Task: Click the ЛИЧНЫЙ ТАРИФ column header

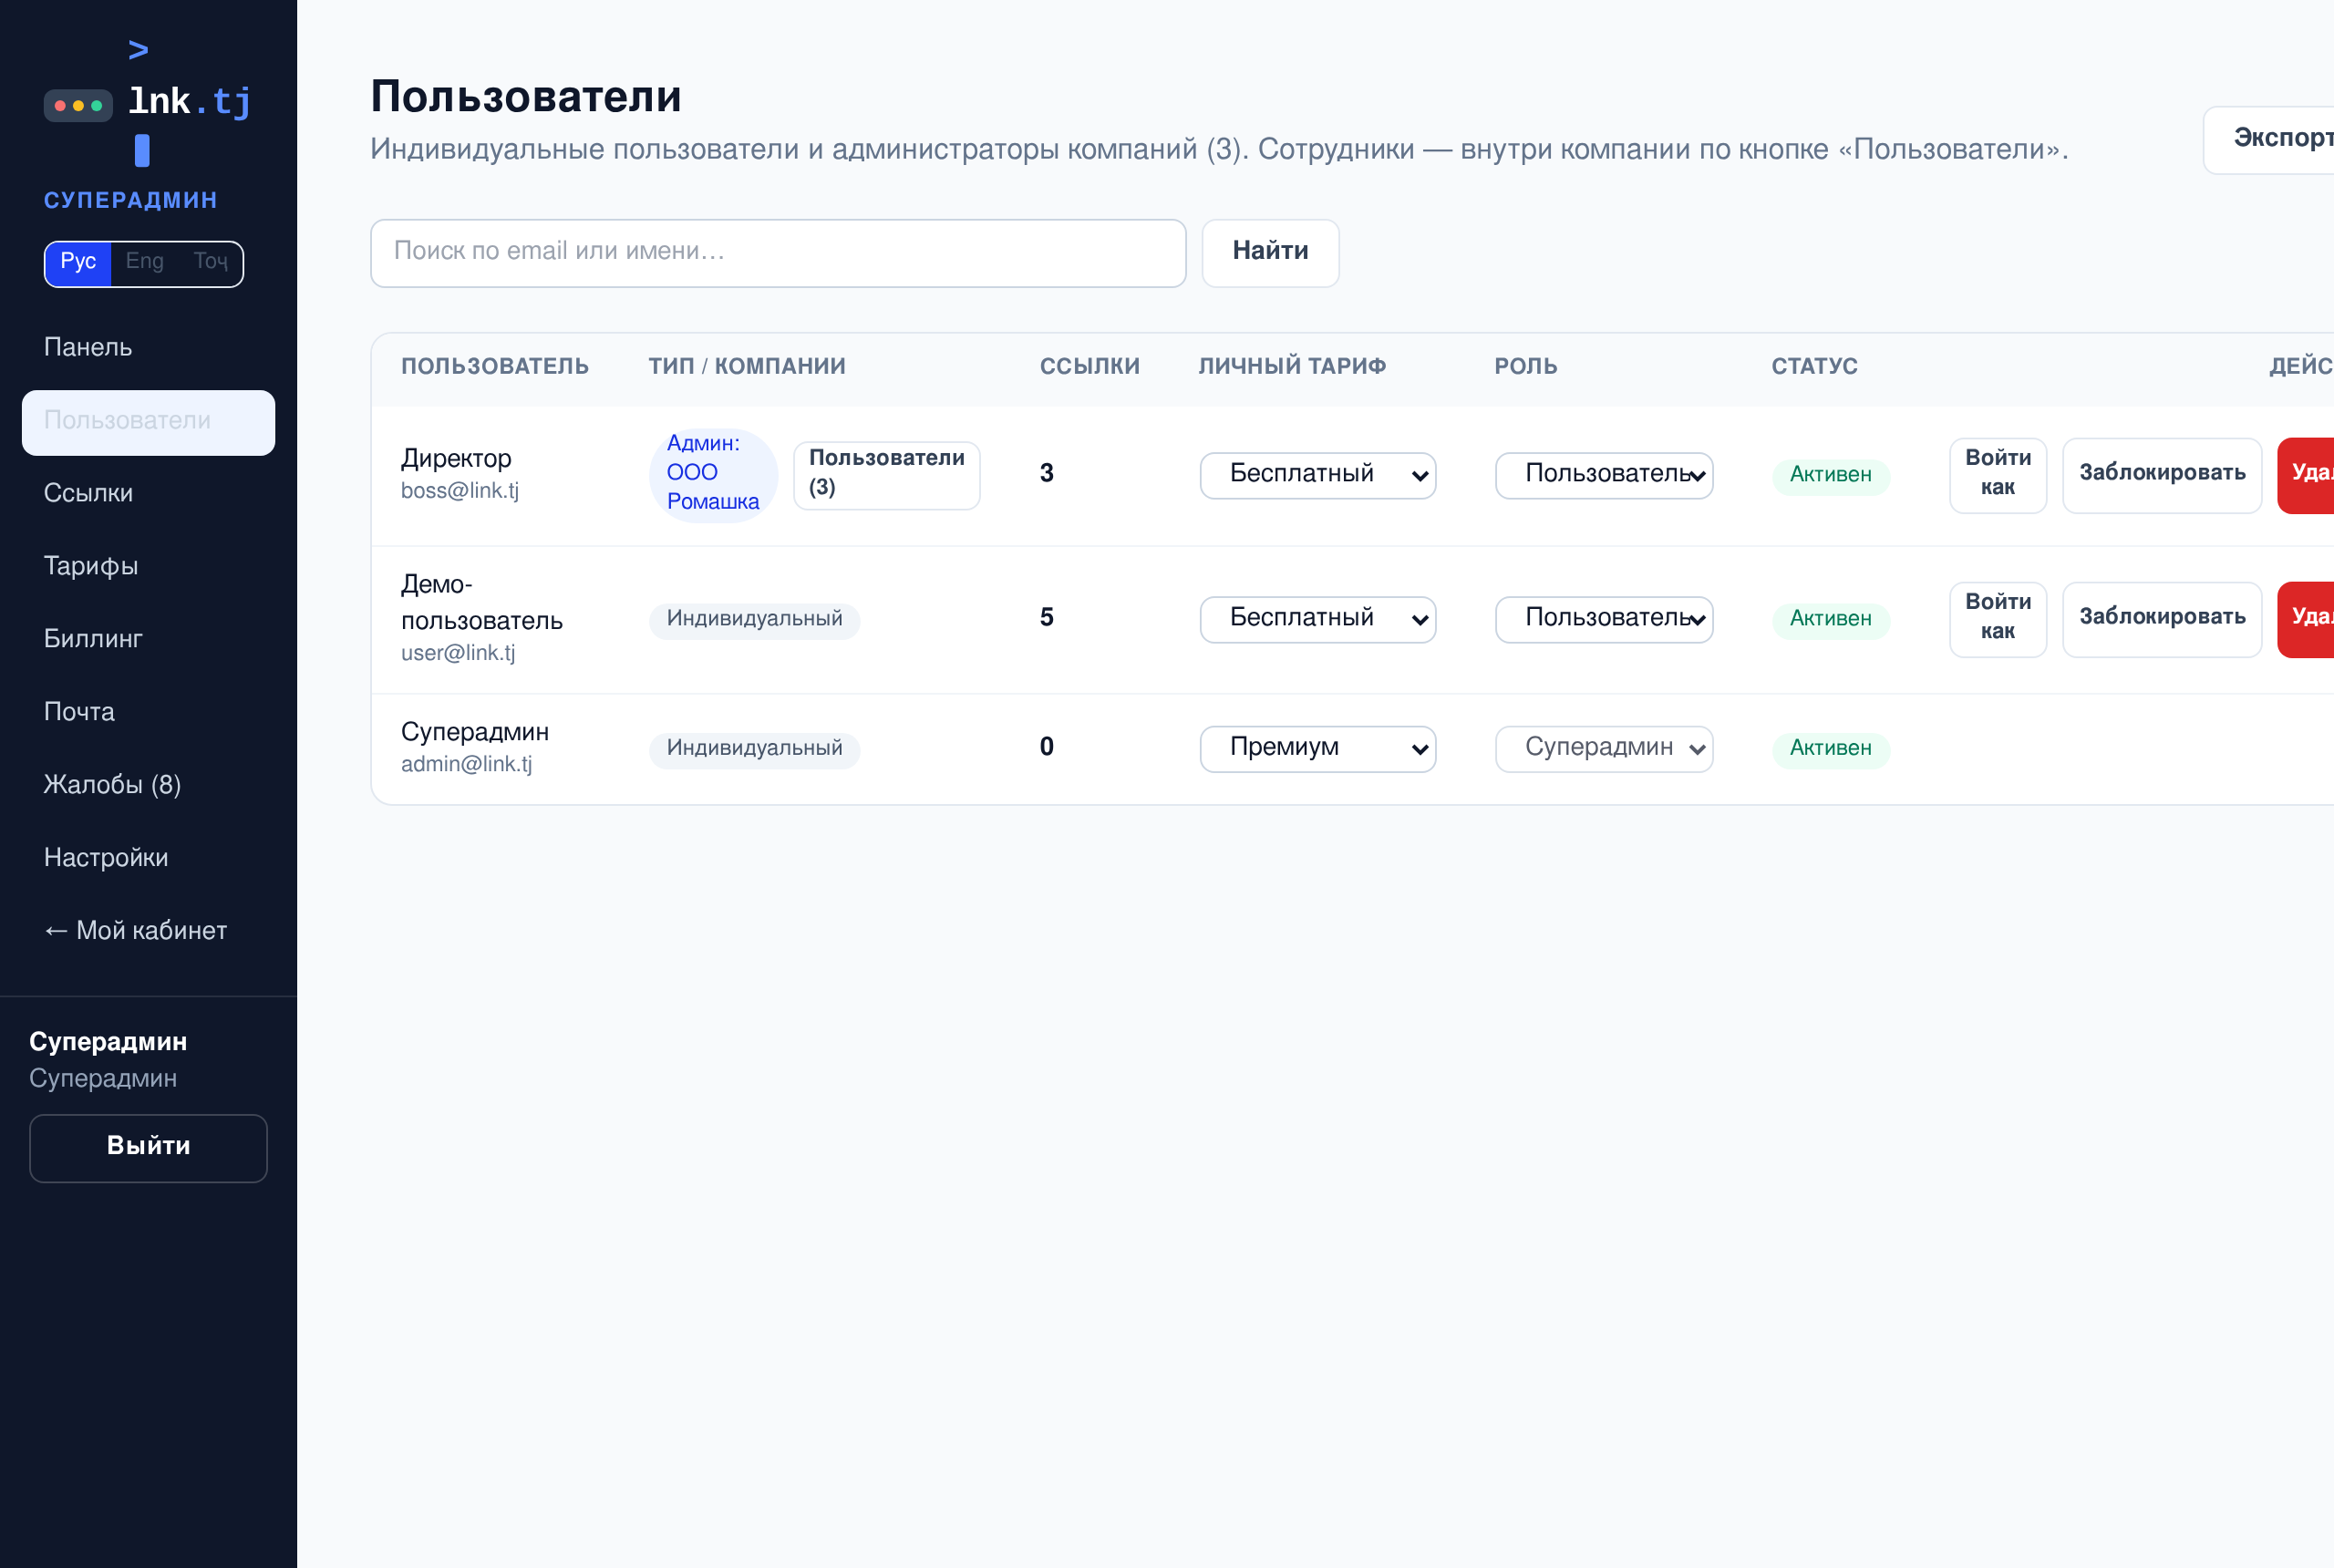Action: pyautogui.click(x=1292, y=366)
